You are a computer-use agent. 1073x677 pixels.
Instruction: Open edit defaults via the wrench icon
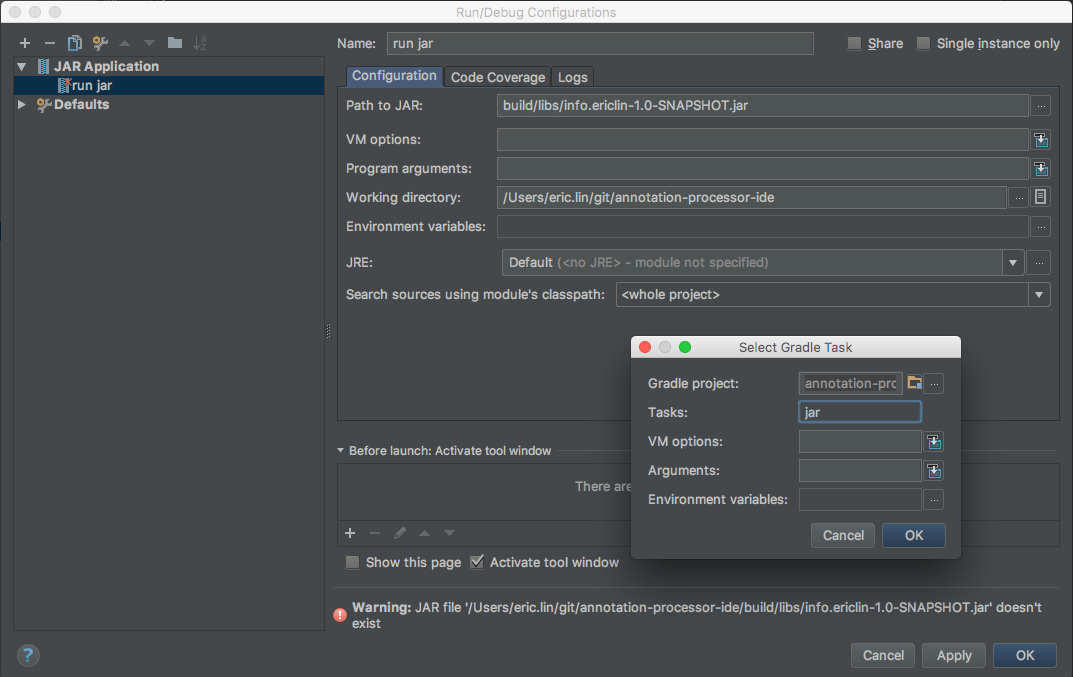point(98,43)
